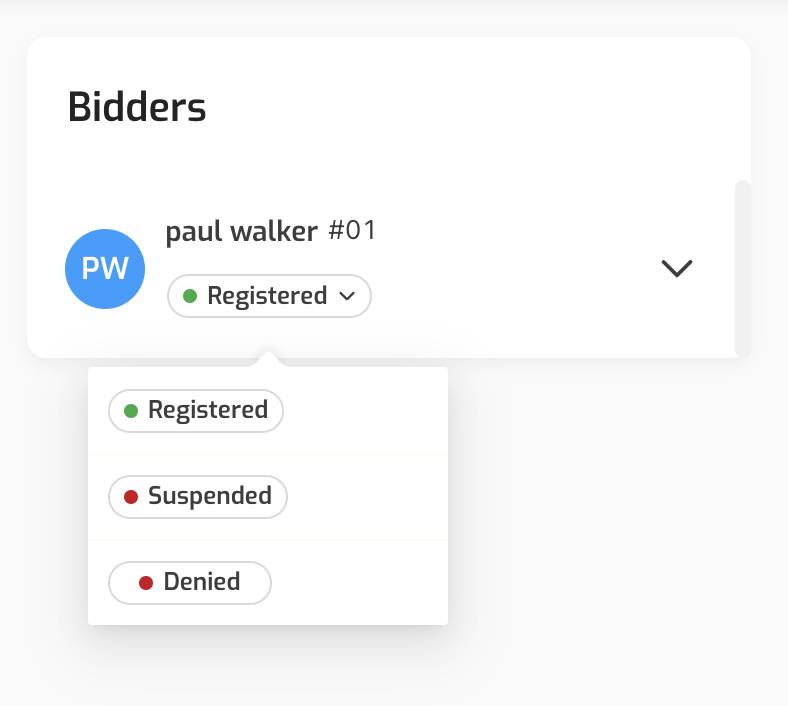Click the Bidders list vertical scrollbar
This screenshot has height=706, width=788.
pos(742,268)
